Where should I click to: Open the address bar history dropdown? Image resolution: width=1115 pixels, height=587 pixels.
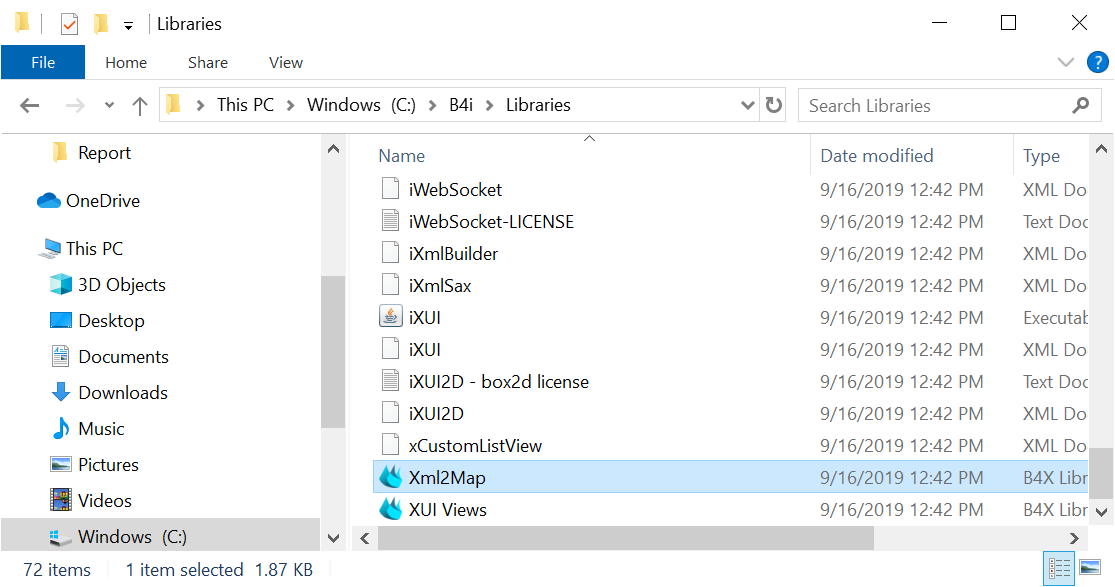click(x=747, y=105)
